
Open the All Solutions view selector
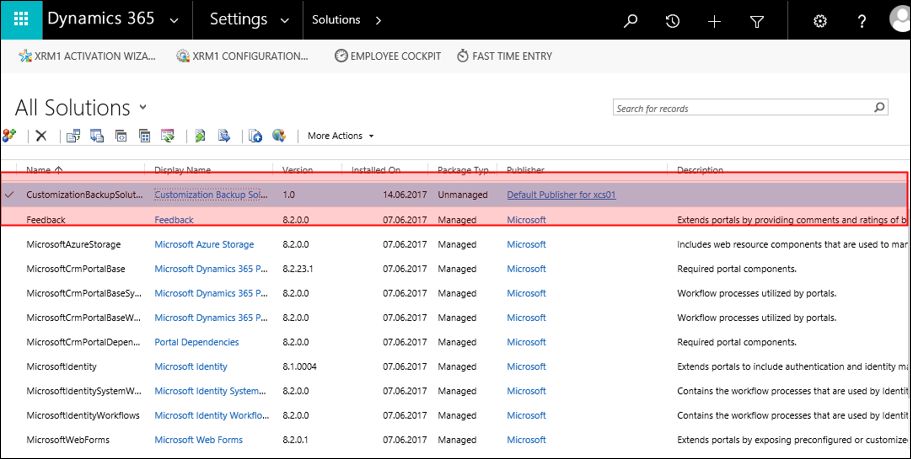pyautogui.click(x=143, y=107)
